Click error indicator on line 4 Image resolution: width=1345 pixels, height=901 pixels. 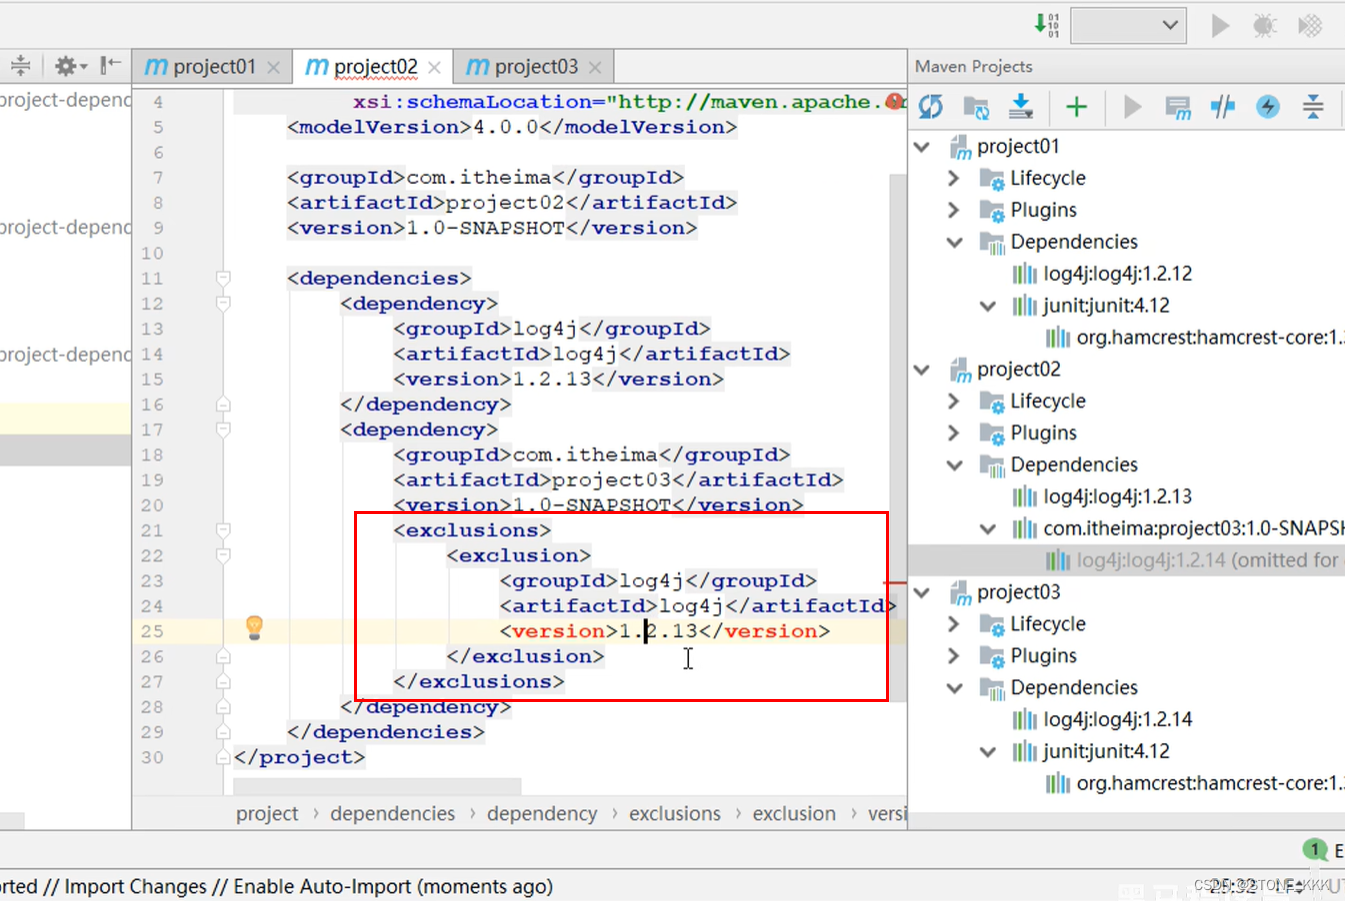895,101
